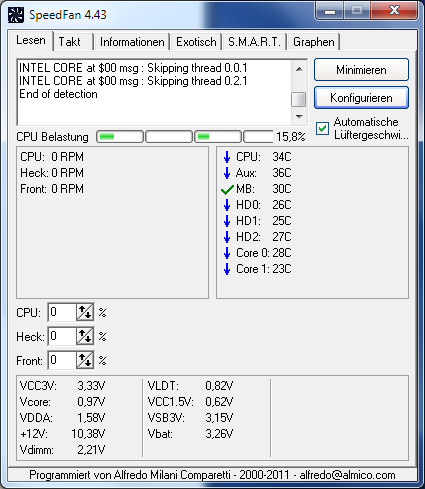The image size is (425, 489).
Task: Minimize the SpeedFan window from title bar
Action: (330, 11)
